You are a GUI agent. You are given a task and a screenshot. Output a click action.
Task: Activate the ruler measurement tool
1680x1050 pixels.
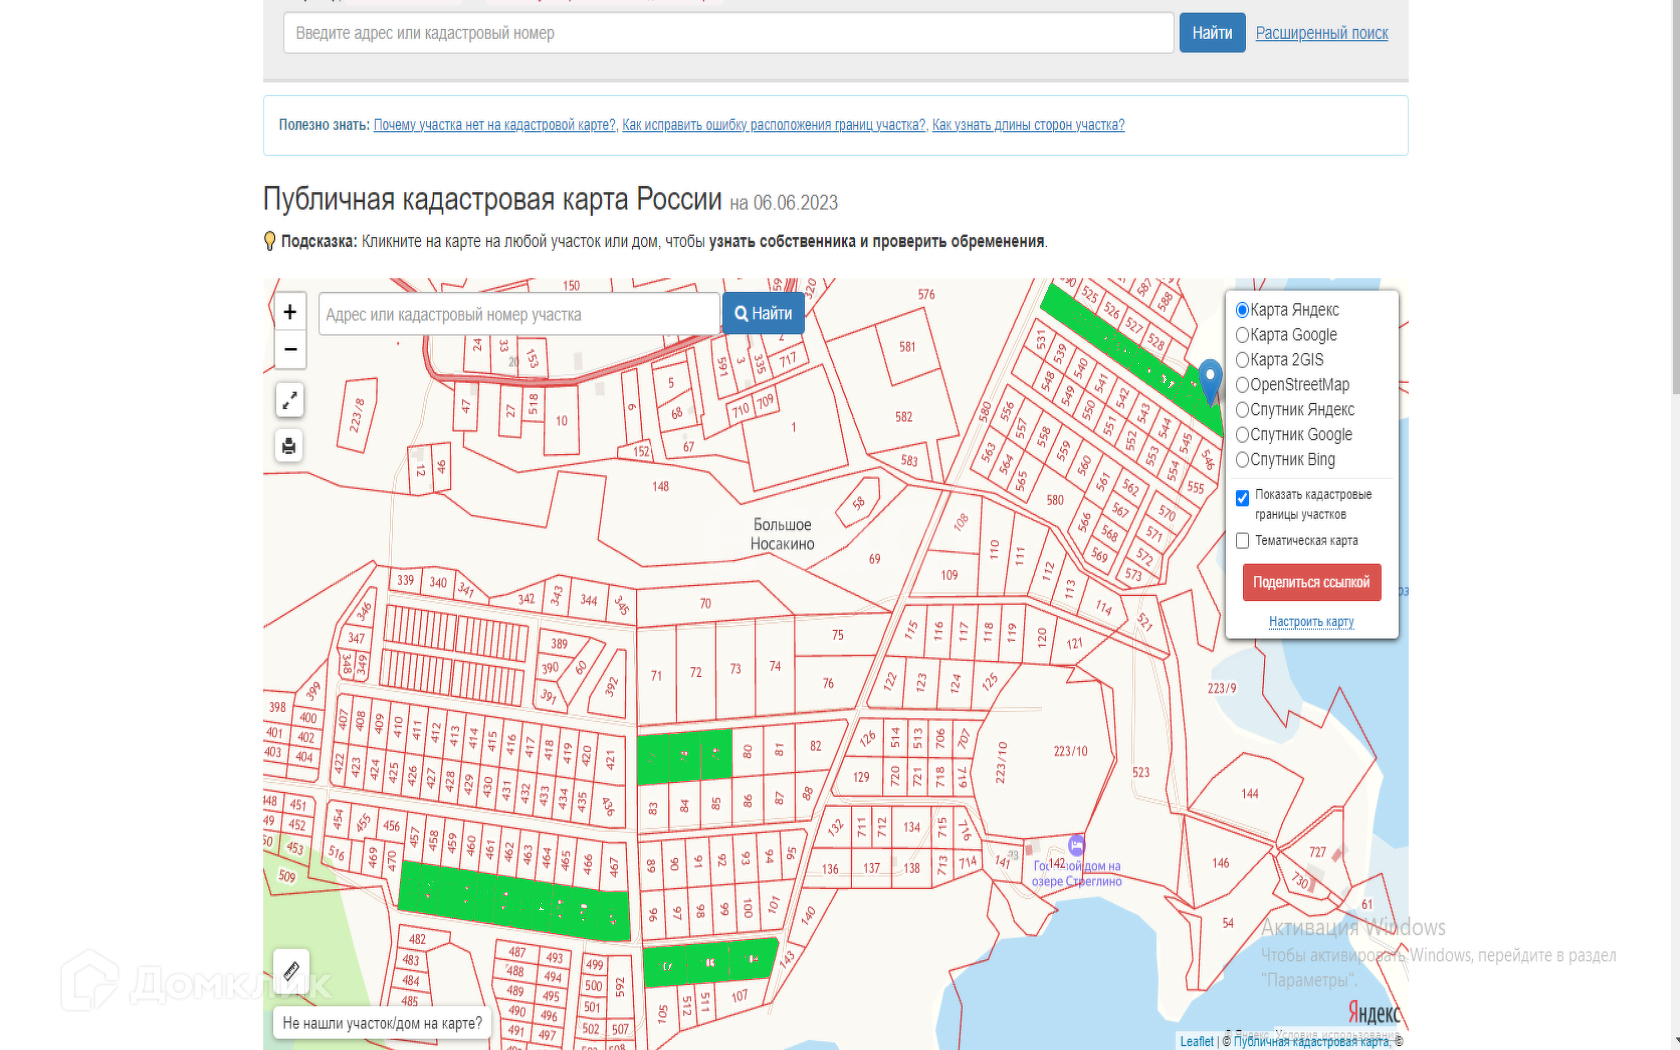click(291, 970)
